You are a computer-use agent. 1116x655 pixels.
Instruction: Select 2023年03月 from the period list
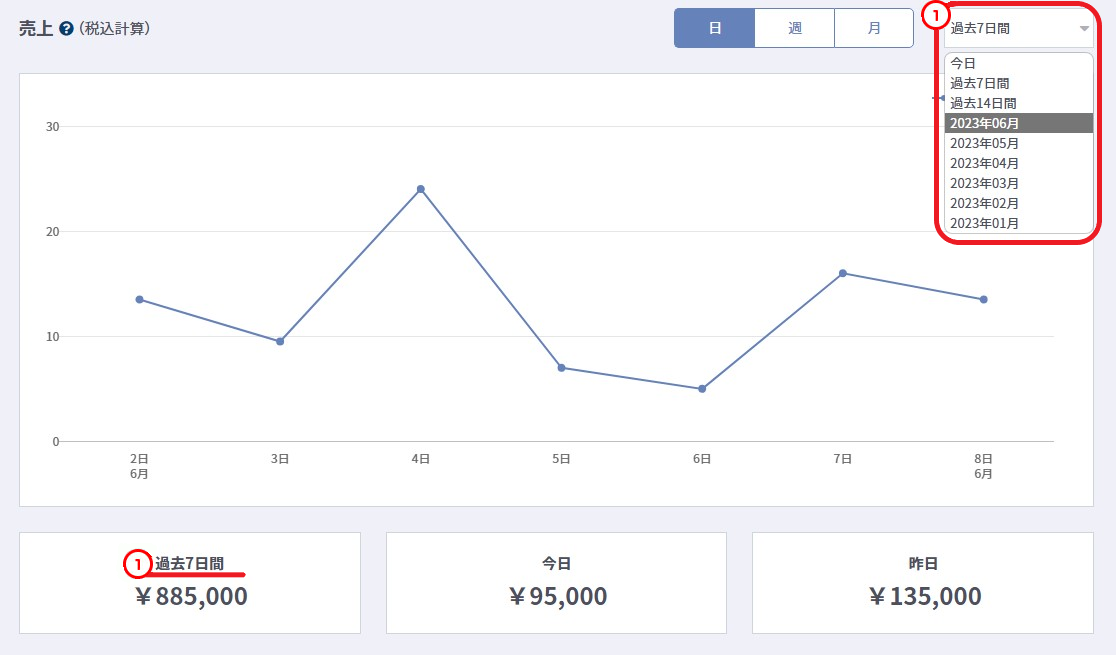tap(984, 183)
